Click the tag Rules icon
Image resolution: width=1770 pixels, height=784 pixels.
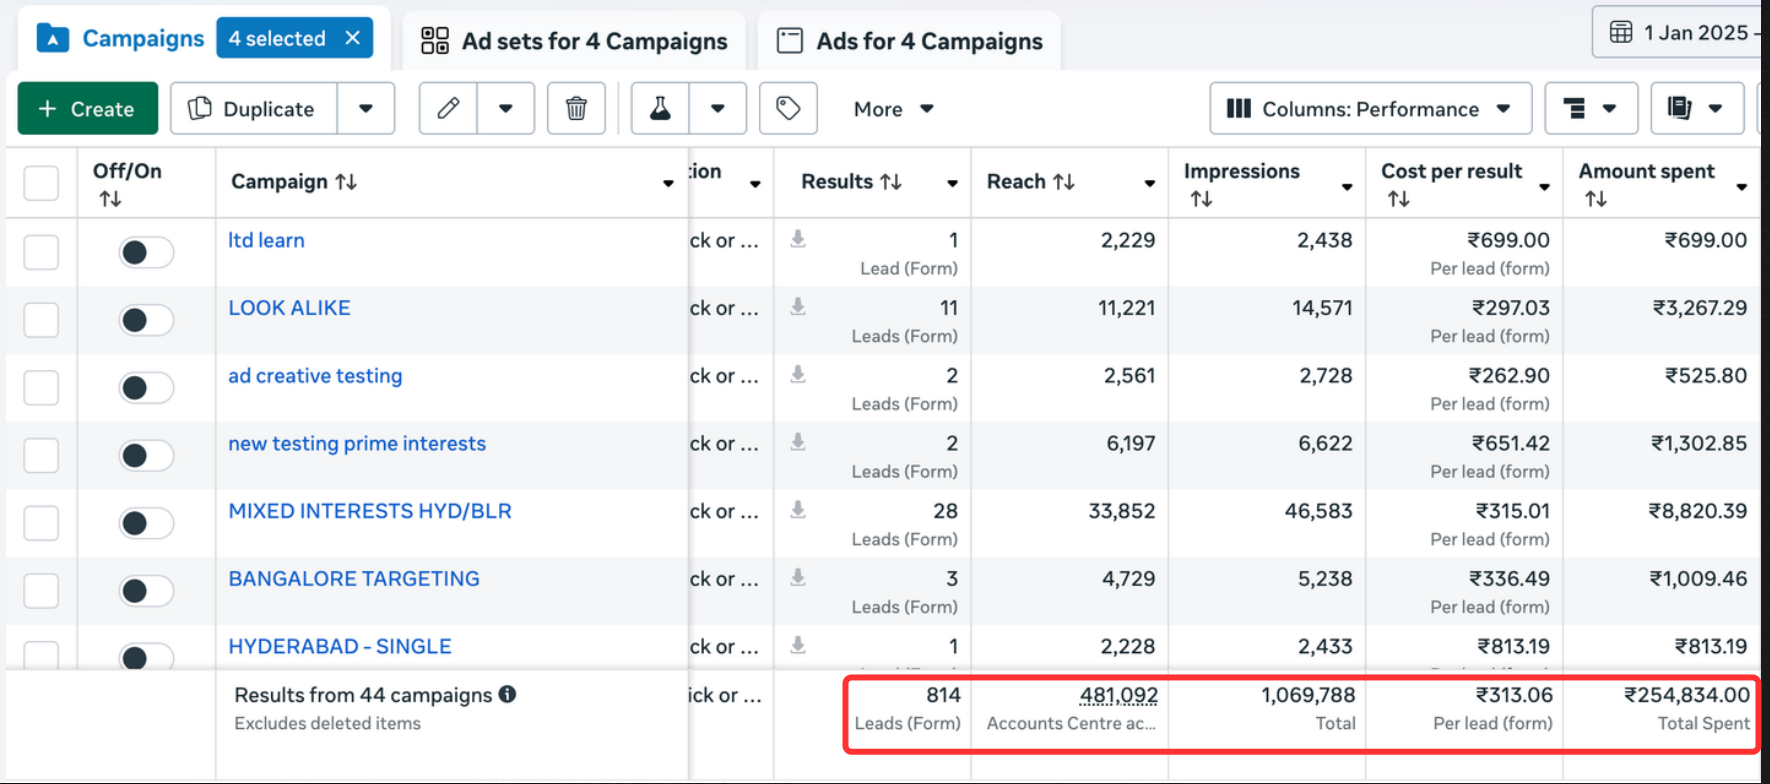788,108
